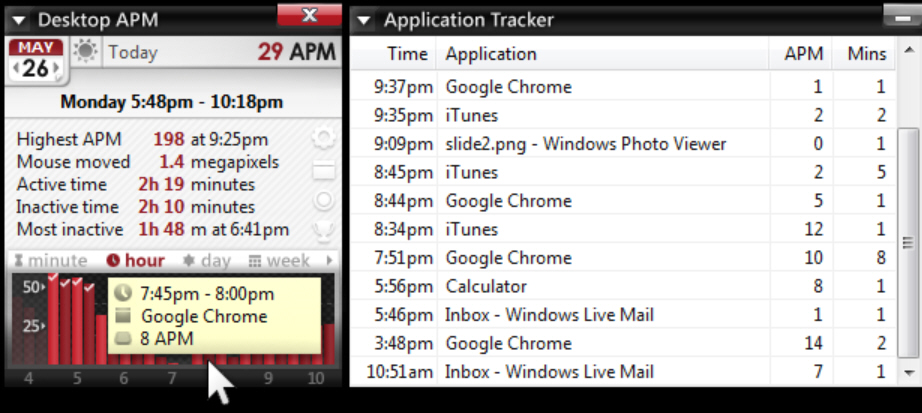Click the 50 marker on chart axis
This screenshot has width=922, height=413.
click(x=33, y=288)
